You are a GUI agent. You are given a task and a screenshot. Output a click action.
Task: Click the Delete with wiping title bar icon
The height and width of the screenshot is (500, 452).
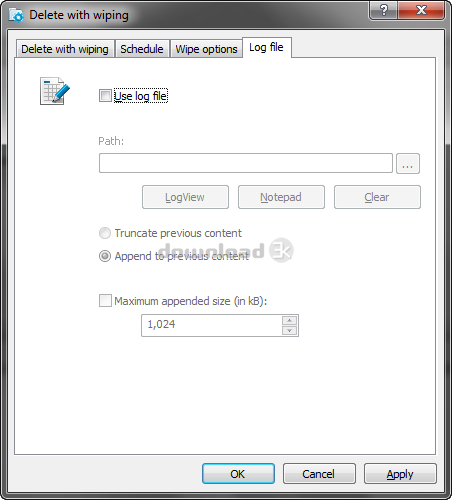[x=16, y=15]
